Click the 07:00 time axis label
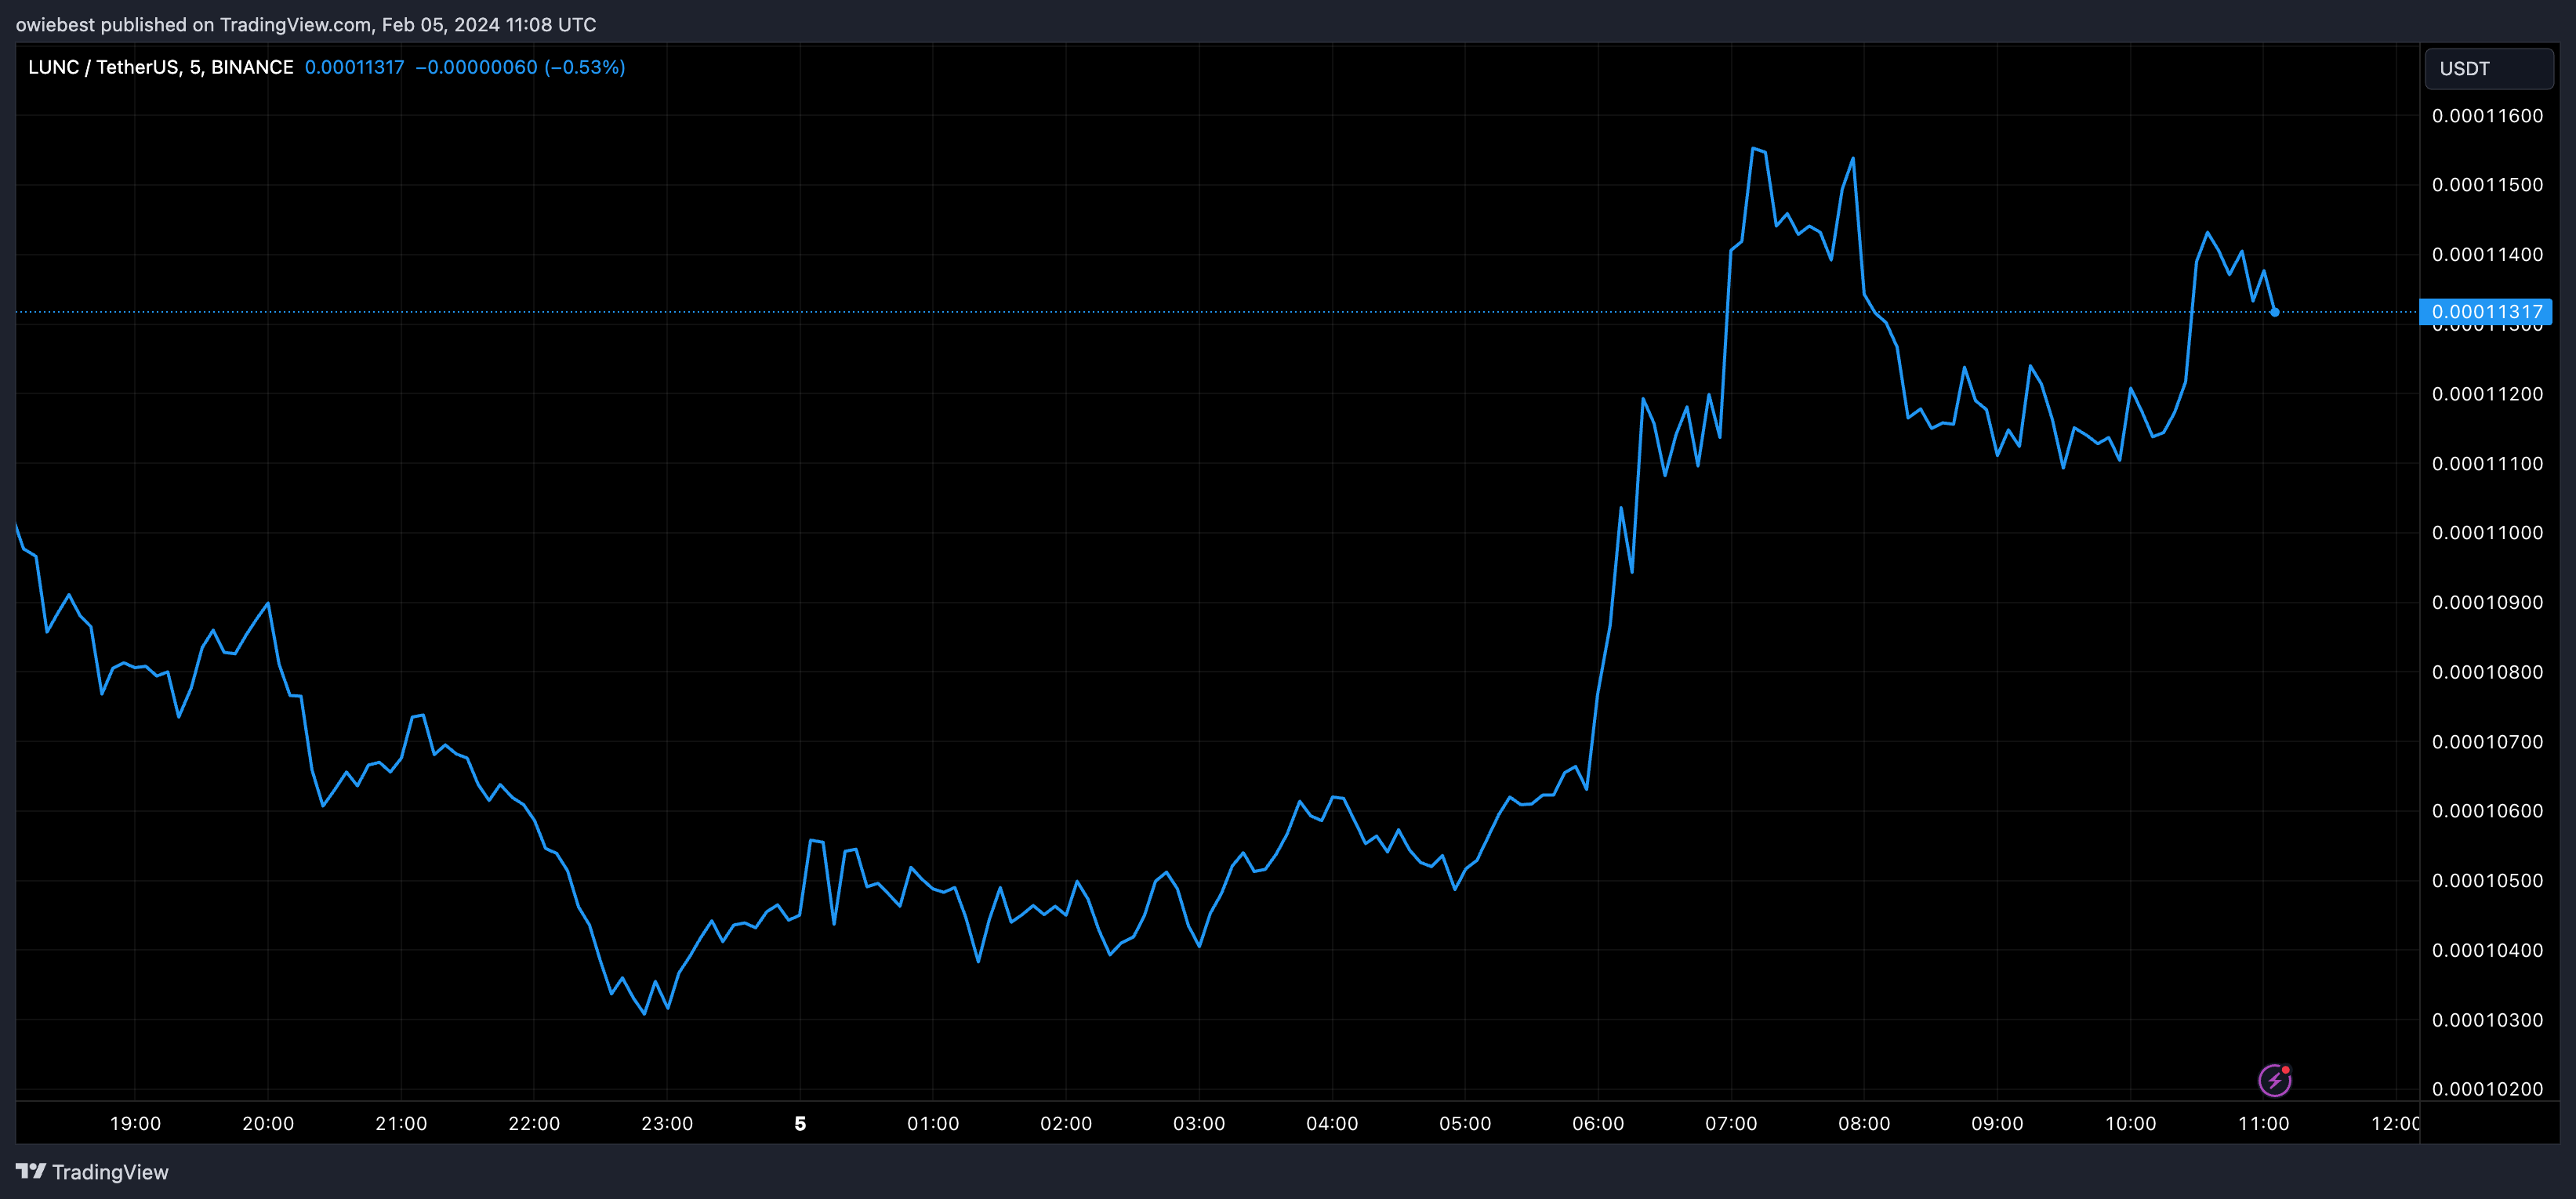The width and height of the screenshot is (2576, 1199). point(1730,1123)
